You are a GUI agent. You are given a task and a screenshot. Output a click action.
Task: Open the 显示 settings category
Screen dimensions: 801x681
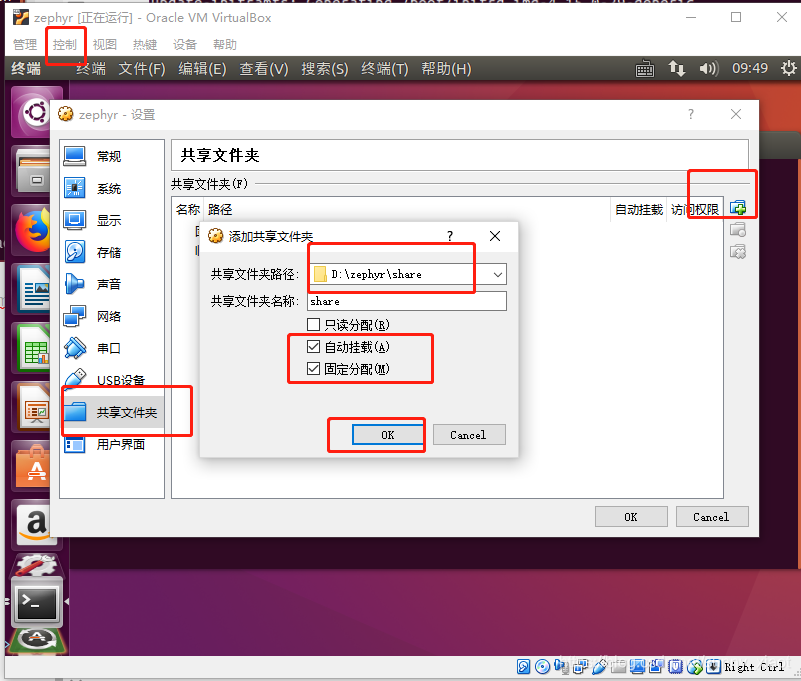(112, 220)
